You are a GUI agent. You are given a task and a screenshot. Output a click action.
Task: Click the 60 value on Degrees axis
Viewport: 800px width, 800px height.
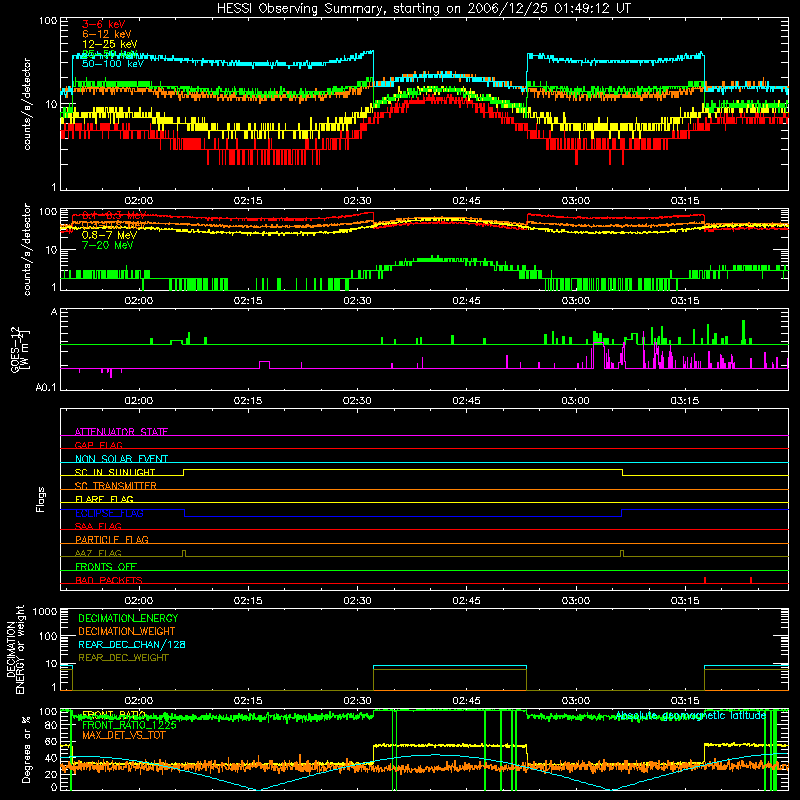point(51,742)
